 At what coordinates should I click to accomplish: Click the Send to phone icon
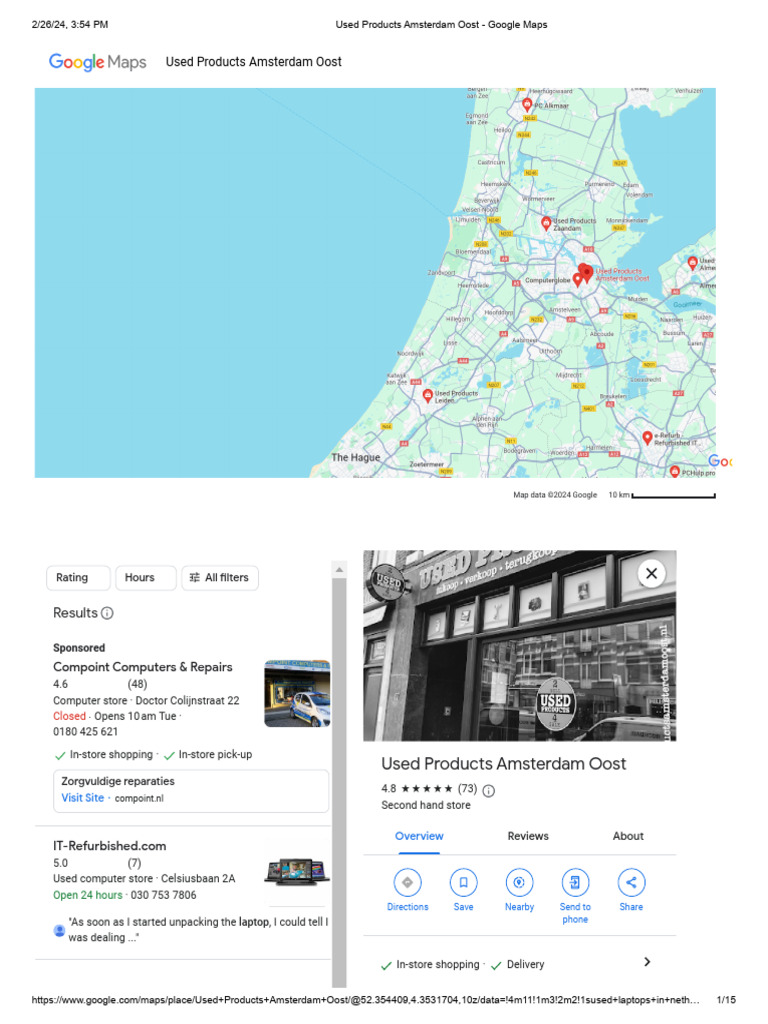[x=575, y=882]
